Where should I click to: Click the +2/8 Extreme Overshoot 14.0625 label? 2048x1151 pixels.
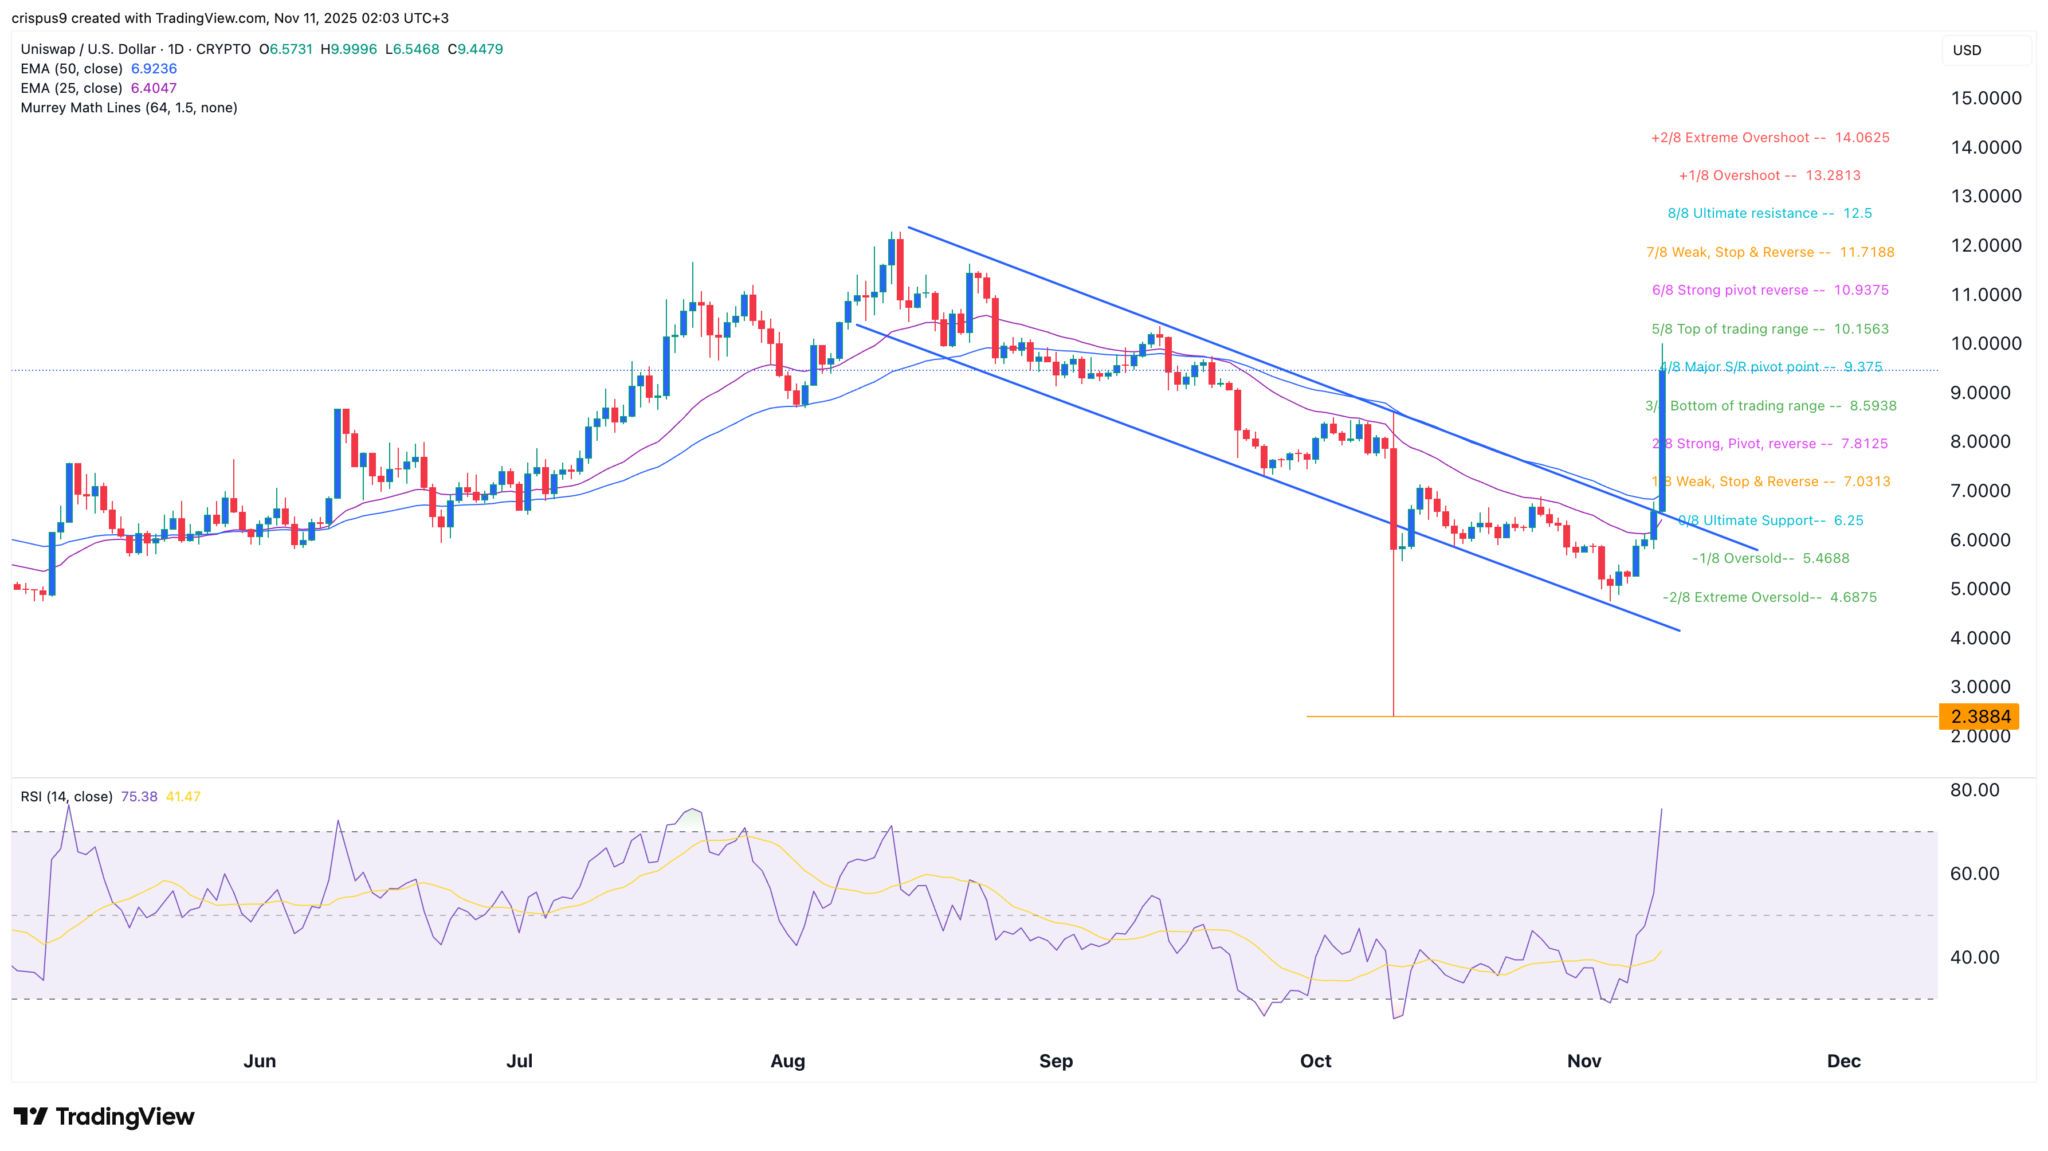(1769, 138)
